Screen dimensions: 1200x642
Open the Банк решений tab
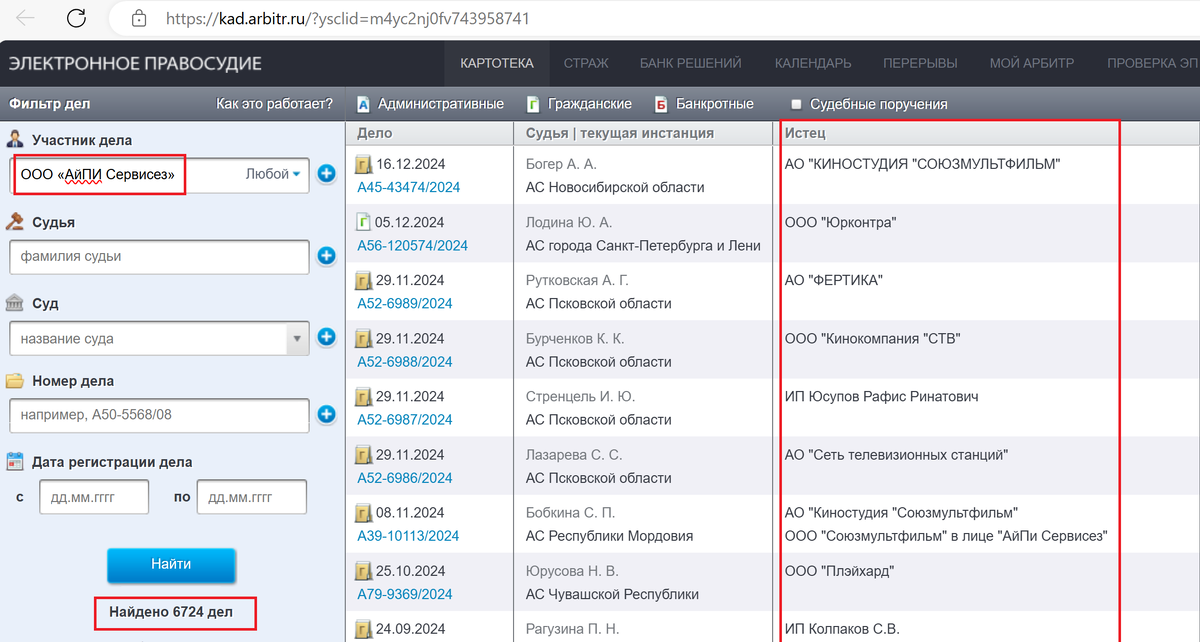coord(691,63)
